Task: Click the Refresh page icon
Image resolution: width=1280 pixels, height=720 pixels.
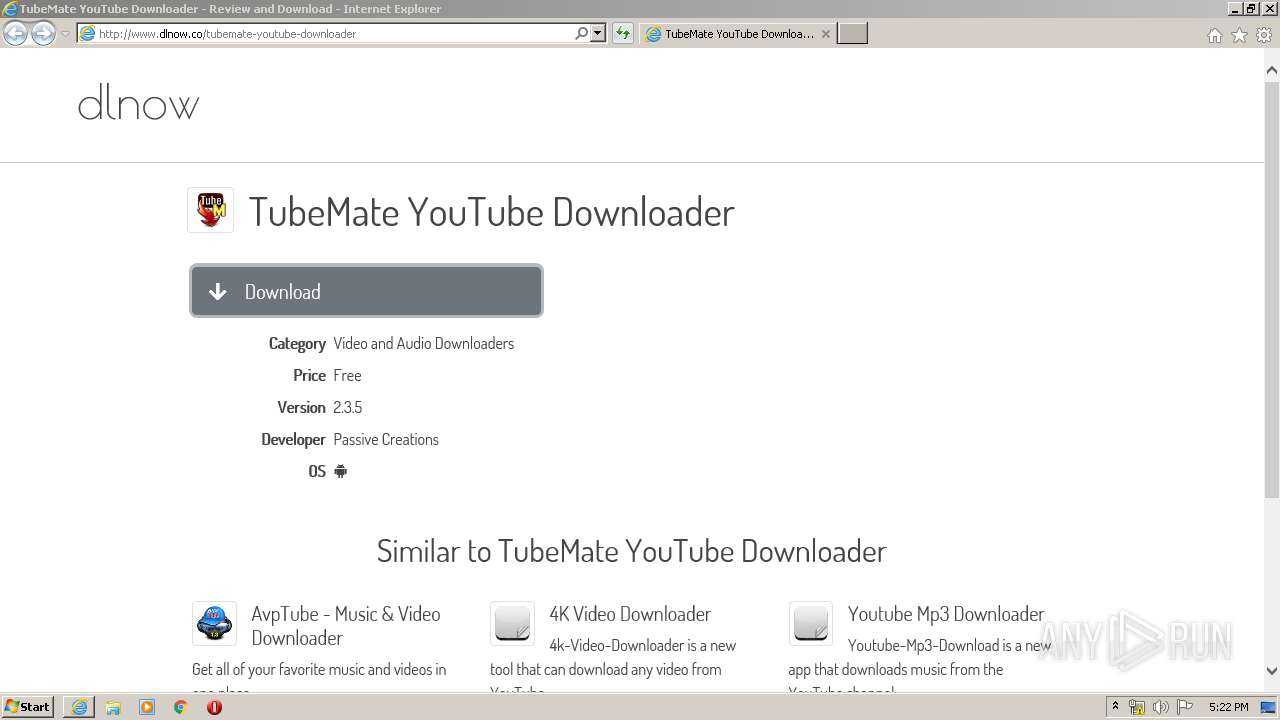Action: pos(623,33)
